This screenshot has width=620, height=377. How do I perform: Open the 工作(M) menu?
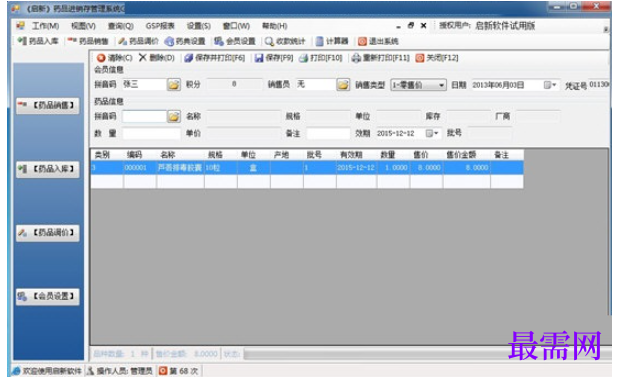click(x=45, y=26)
